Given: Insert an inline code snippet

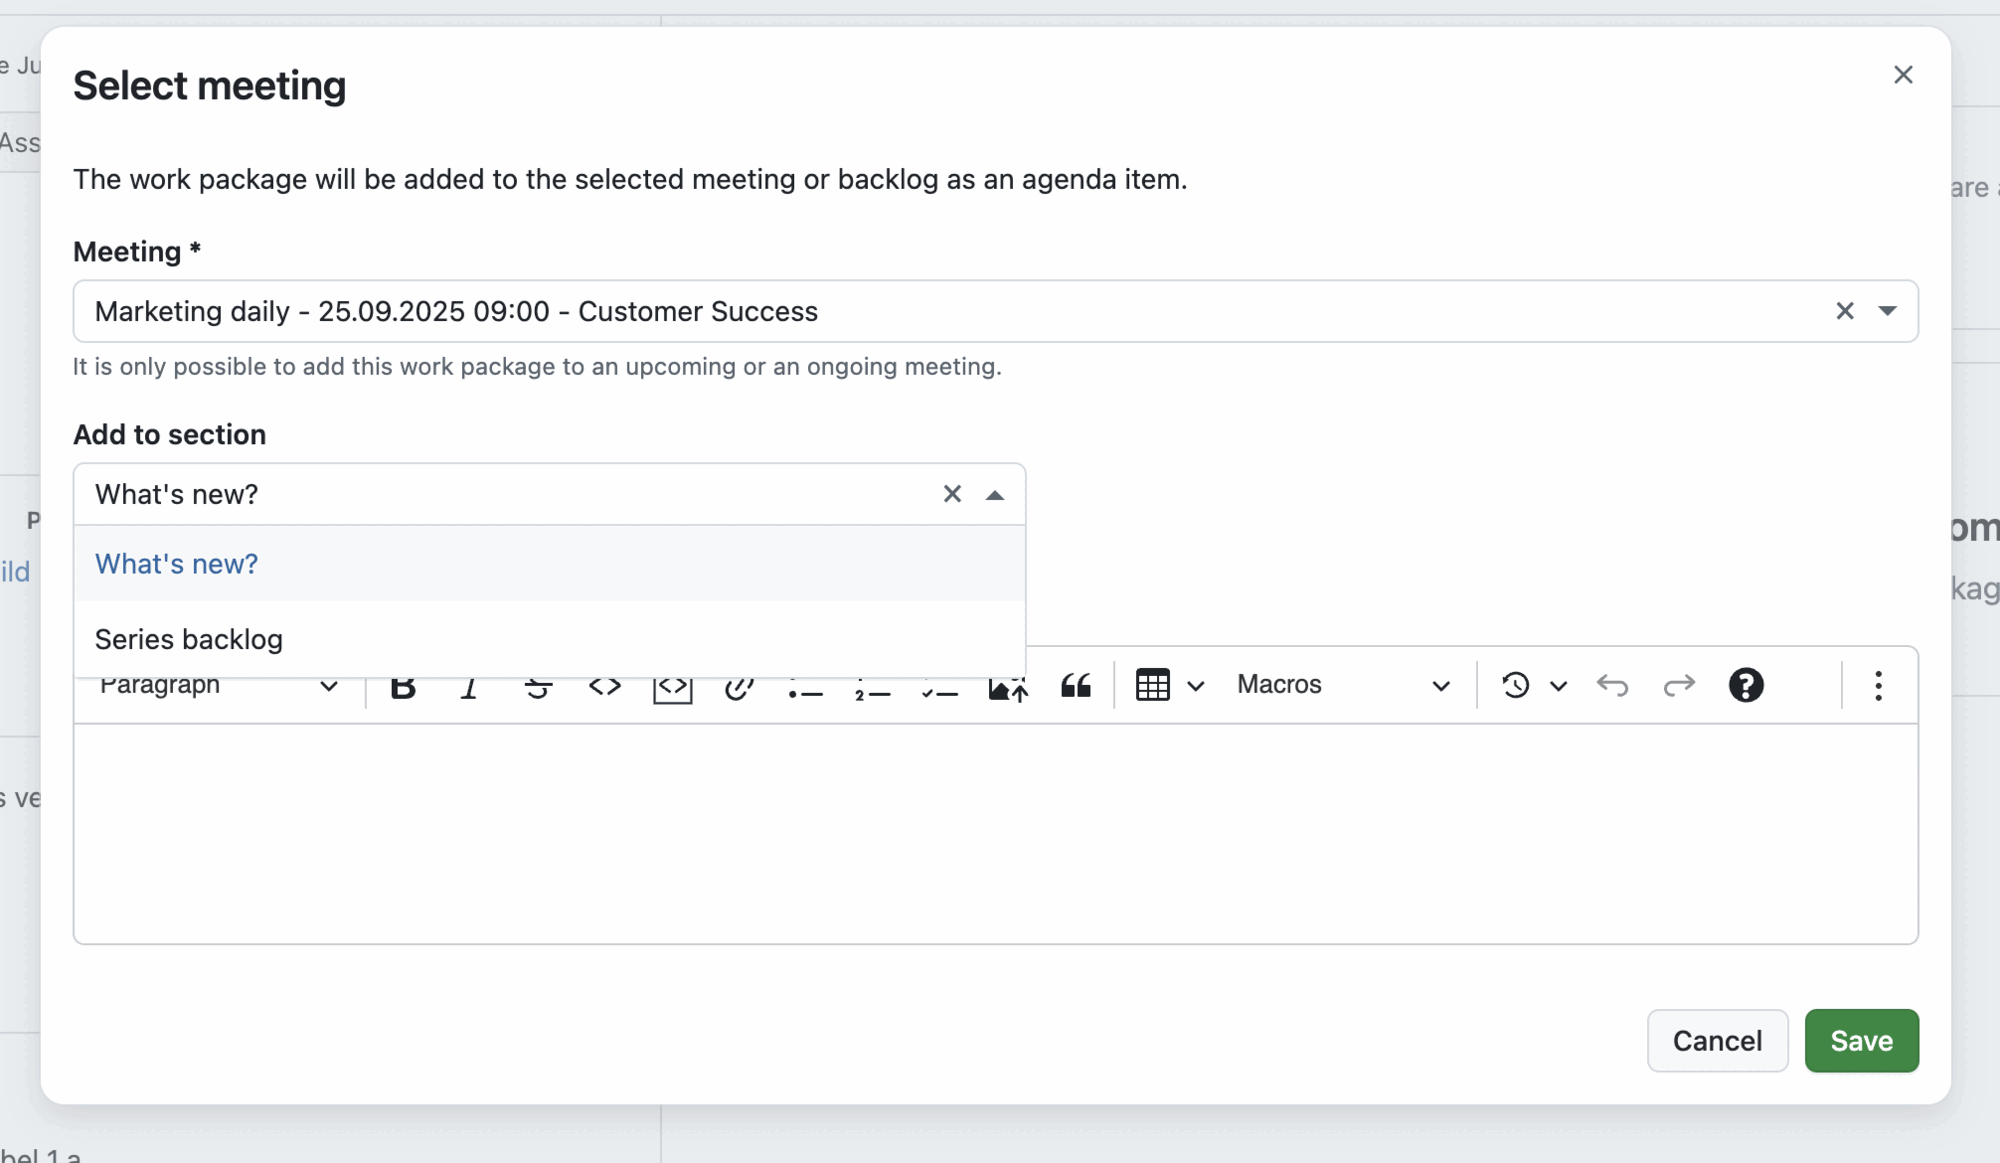Looking at the screenshot, I should pyautogui.click(x=605, y=686).
